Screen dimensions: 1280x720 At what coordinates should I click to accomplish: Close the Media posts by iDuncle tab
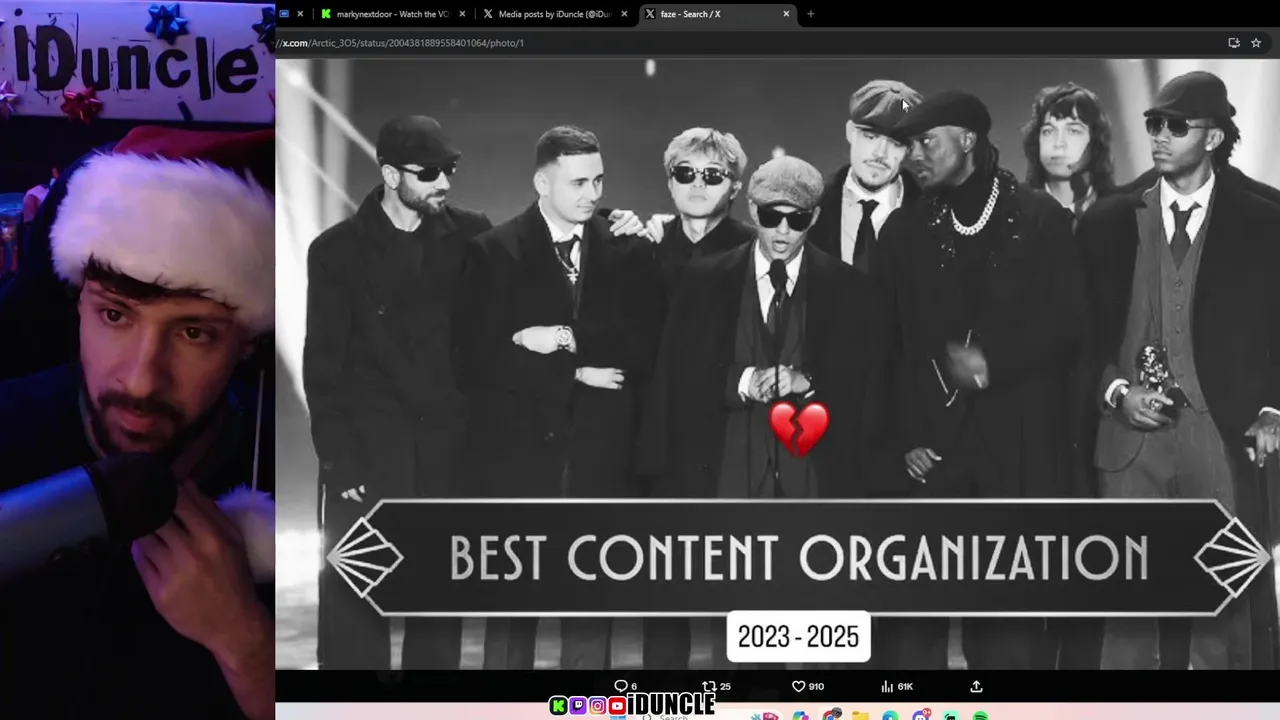624,14
